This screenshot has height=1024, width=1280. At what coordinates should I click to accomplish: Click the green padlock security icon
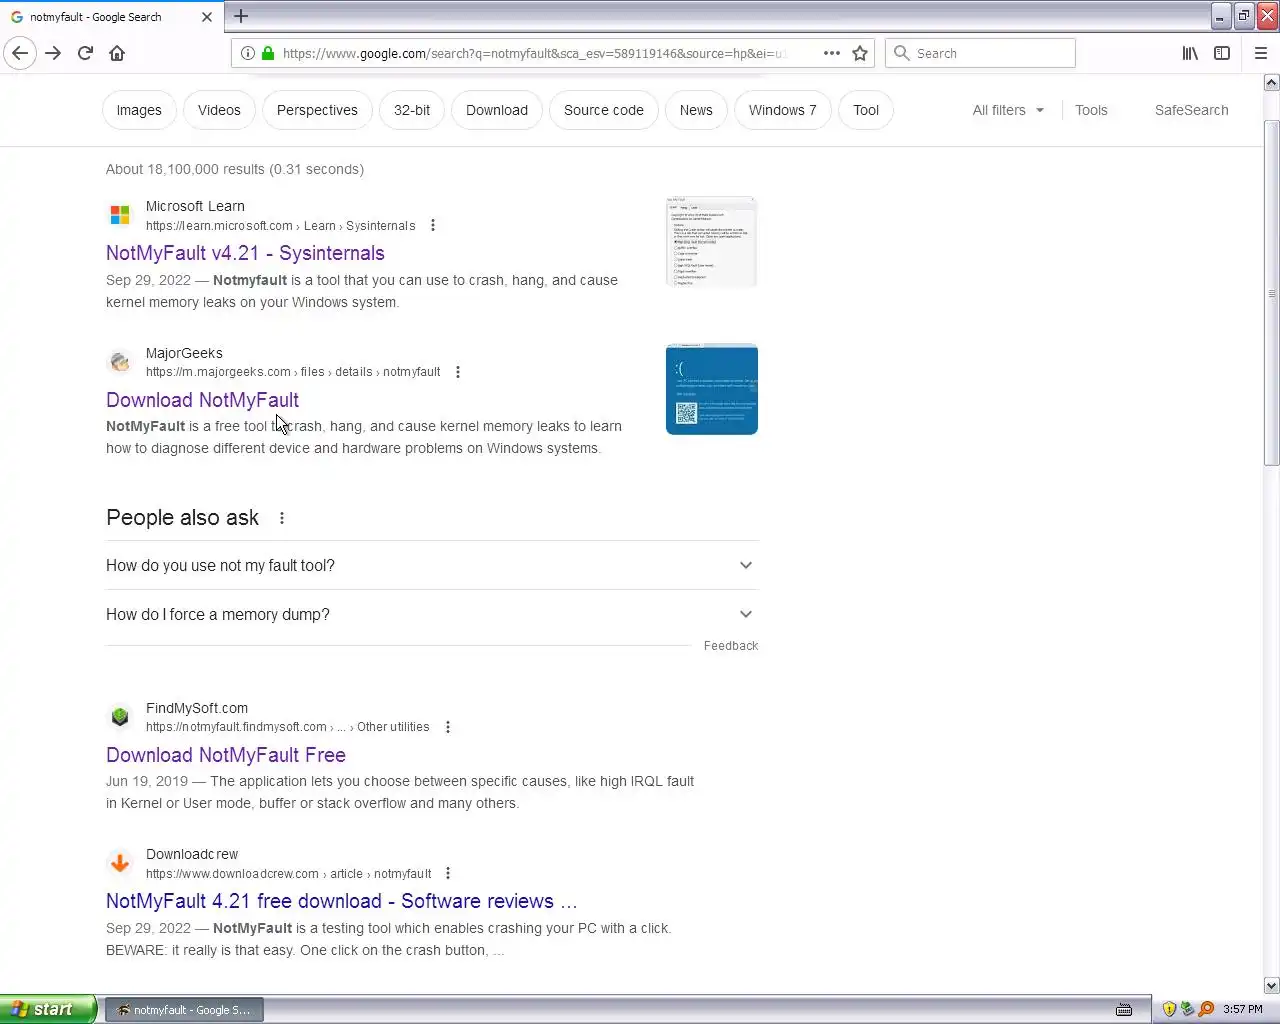coord(268,53)
